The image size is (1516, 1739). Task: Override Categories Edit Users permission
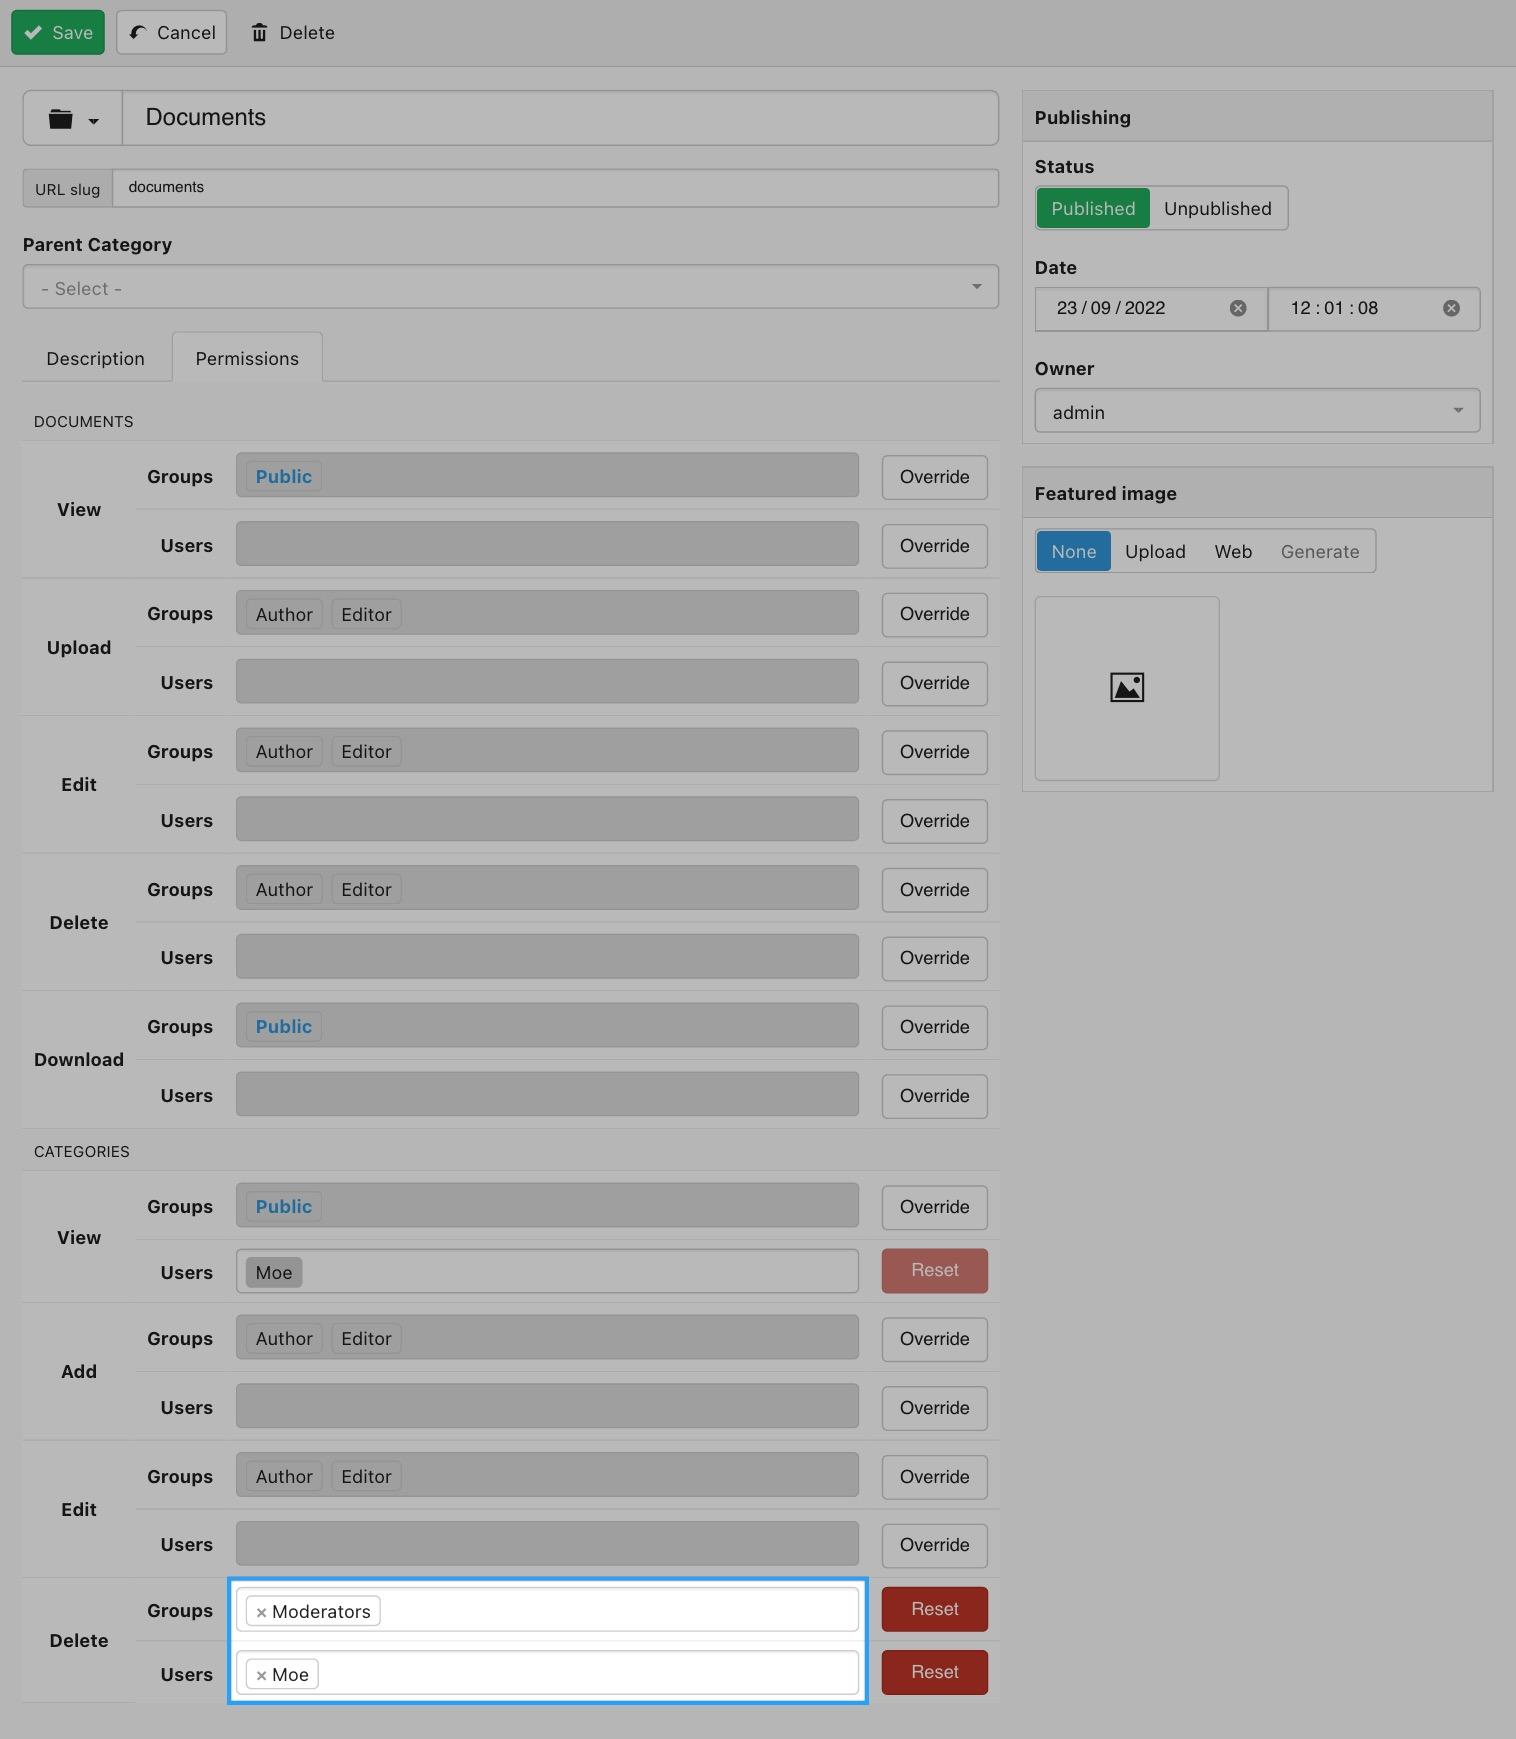coord(934,1545)
